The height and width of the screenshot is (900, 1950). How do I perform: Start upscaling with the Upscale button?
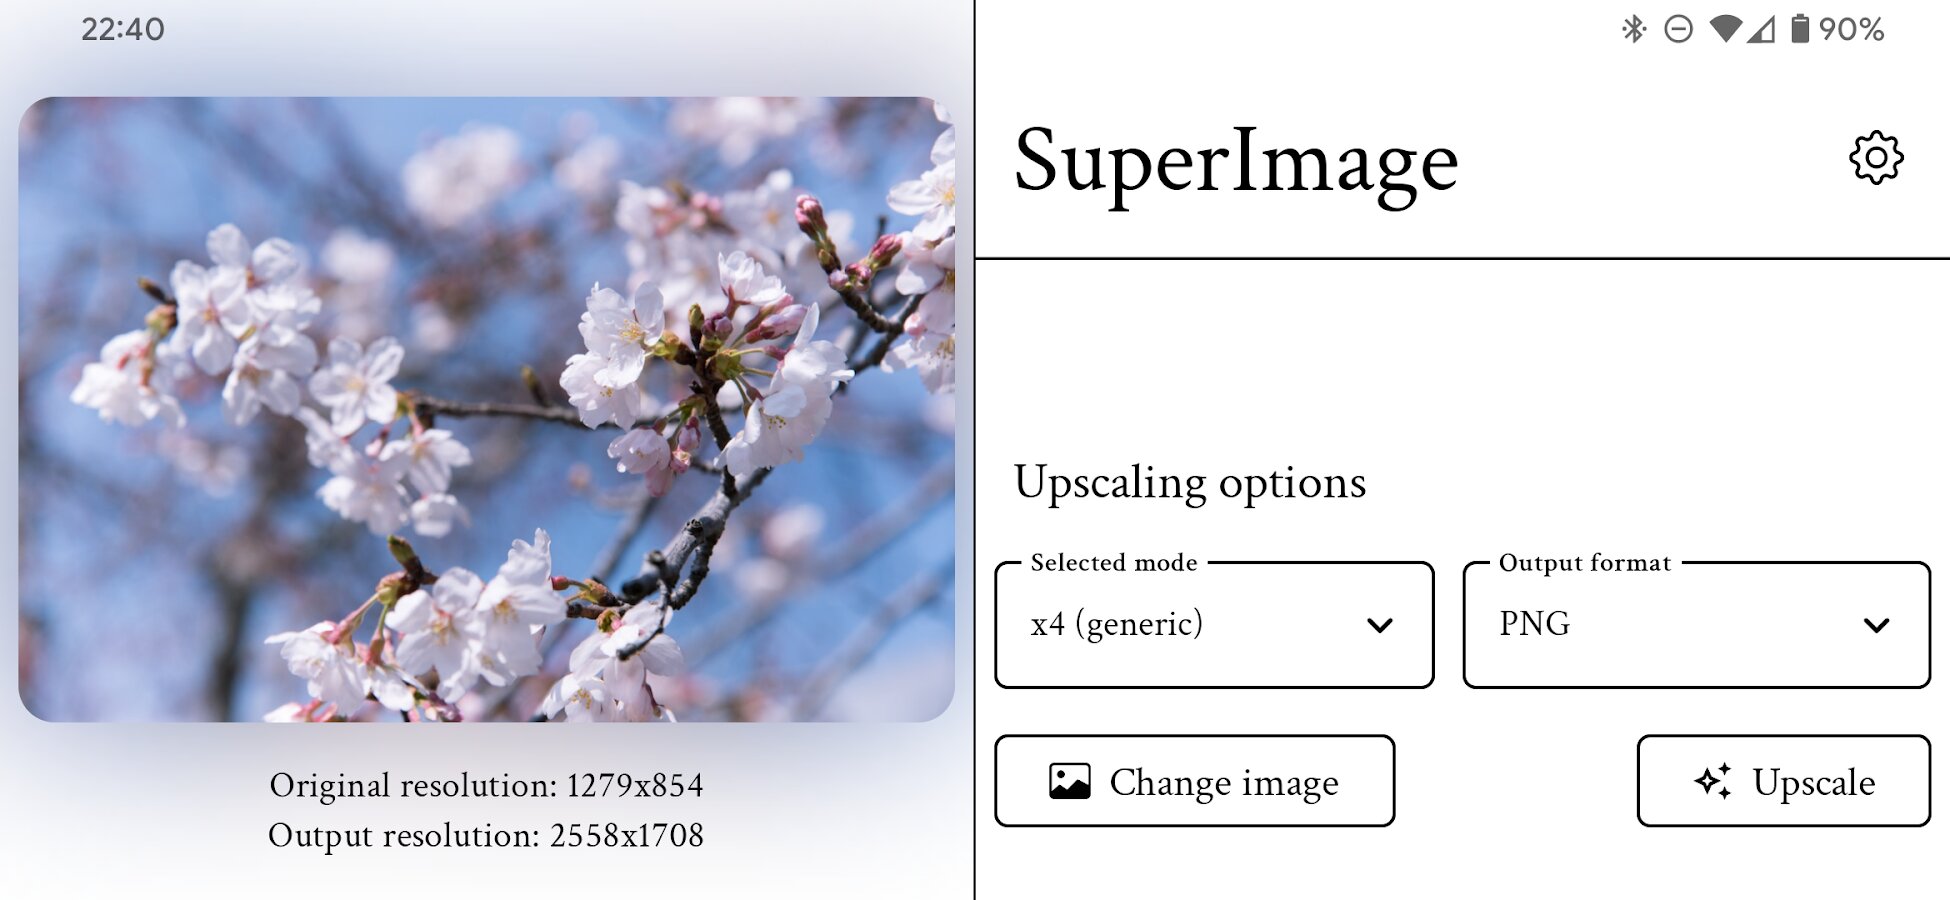1783,781
